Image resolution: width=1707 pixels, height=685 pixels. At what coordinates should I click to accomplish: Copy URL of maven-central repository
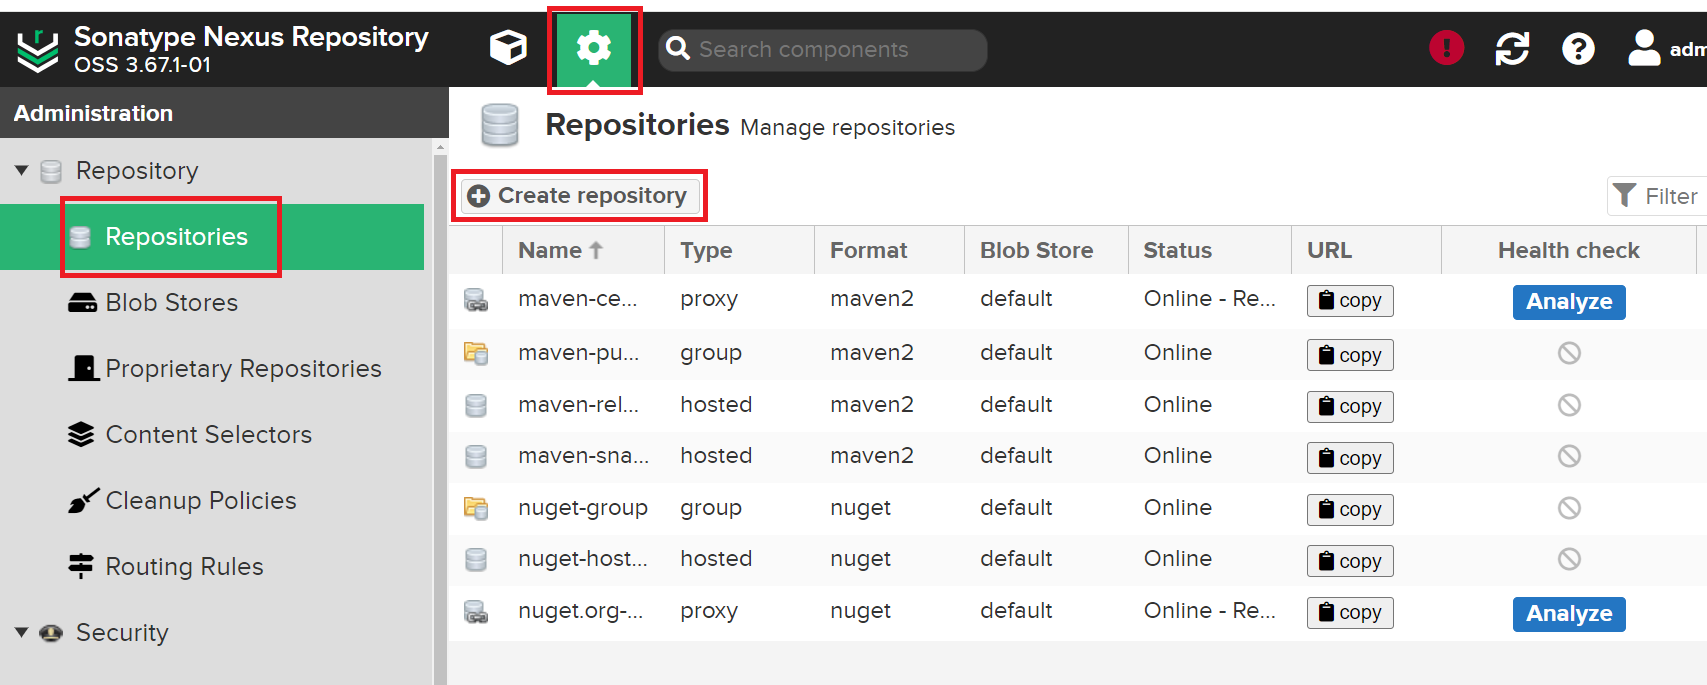[1350, 301]
